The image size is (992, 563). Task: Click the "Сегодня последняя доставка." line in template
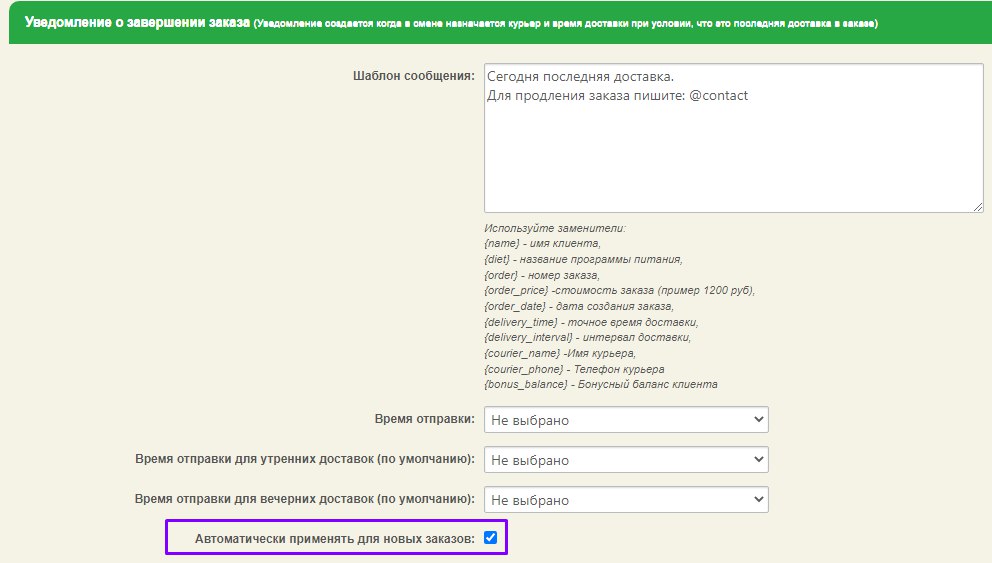click(x=580, y=77)
